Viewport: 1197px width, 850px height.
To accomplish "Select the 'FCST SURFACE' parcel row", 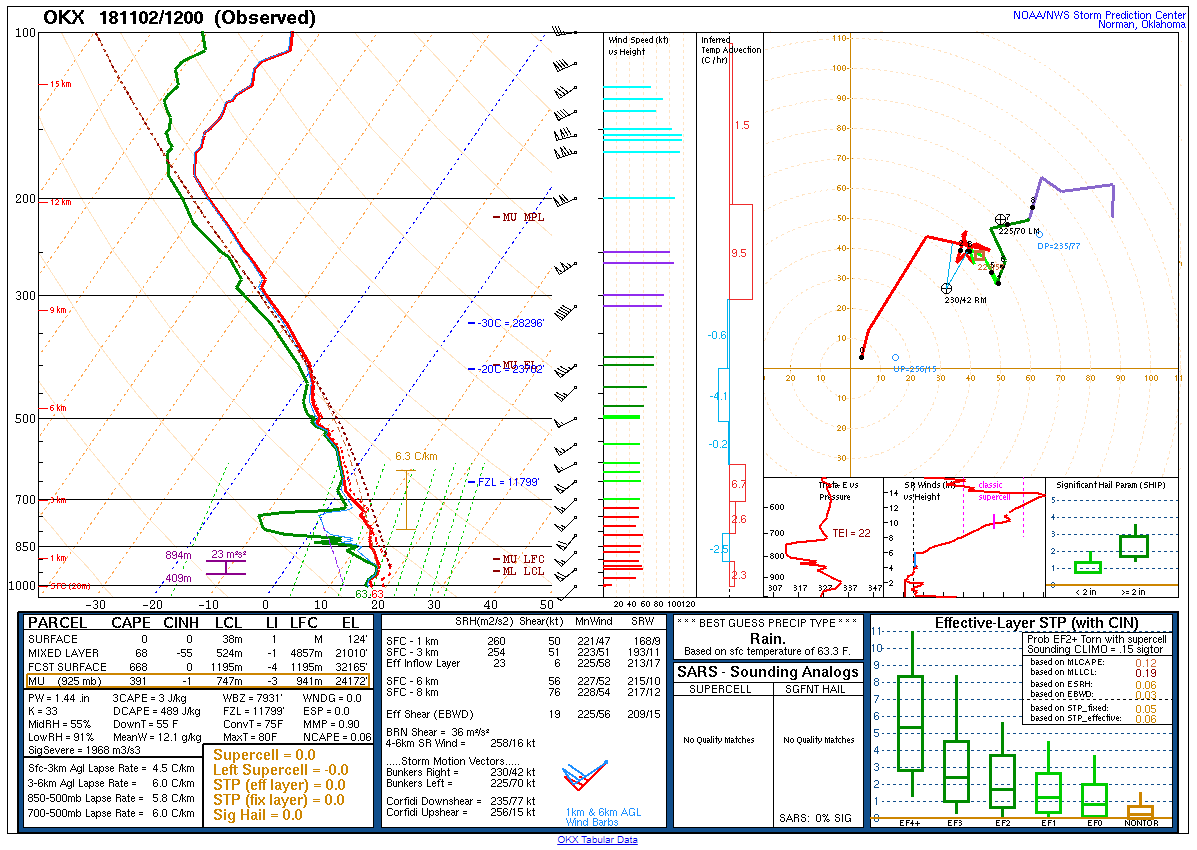I will (198, 667).
